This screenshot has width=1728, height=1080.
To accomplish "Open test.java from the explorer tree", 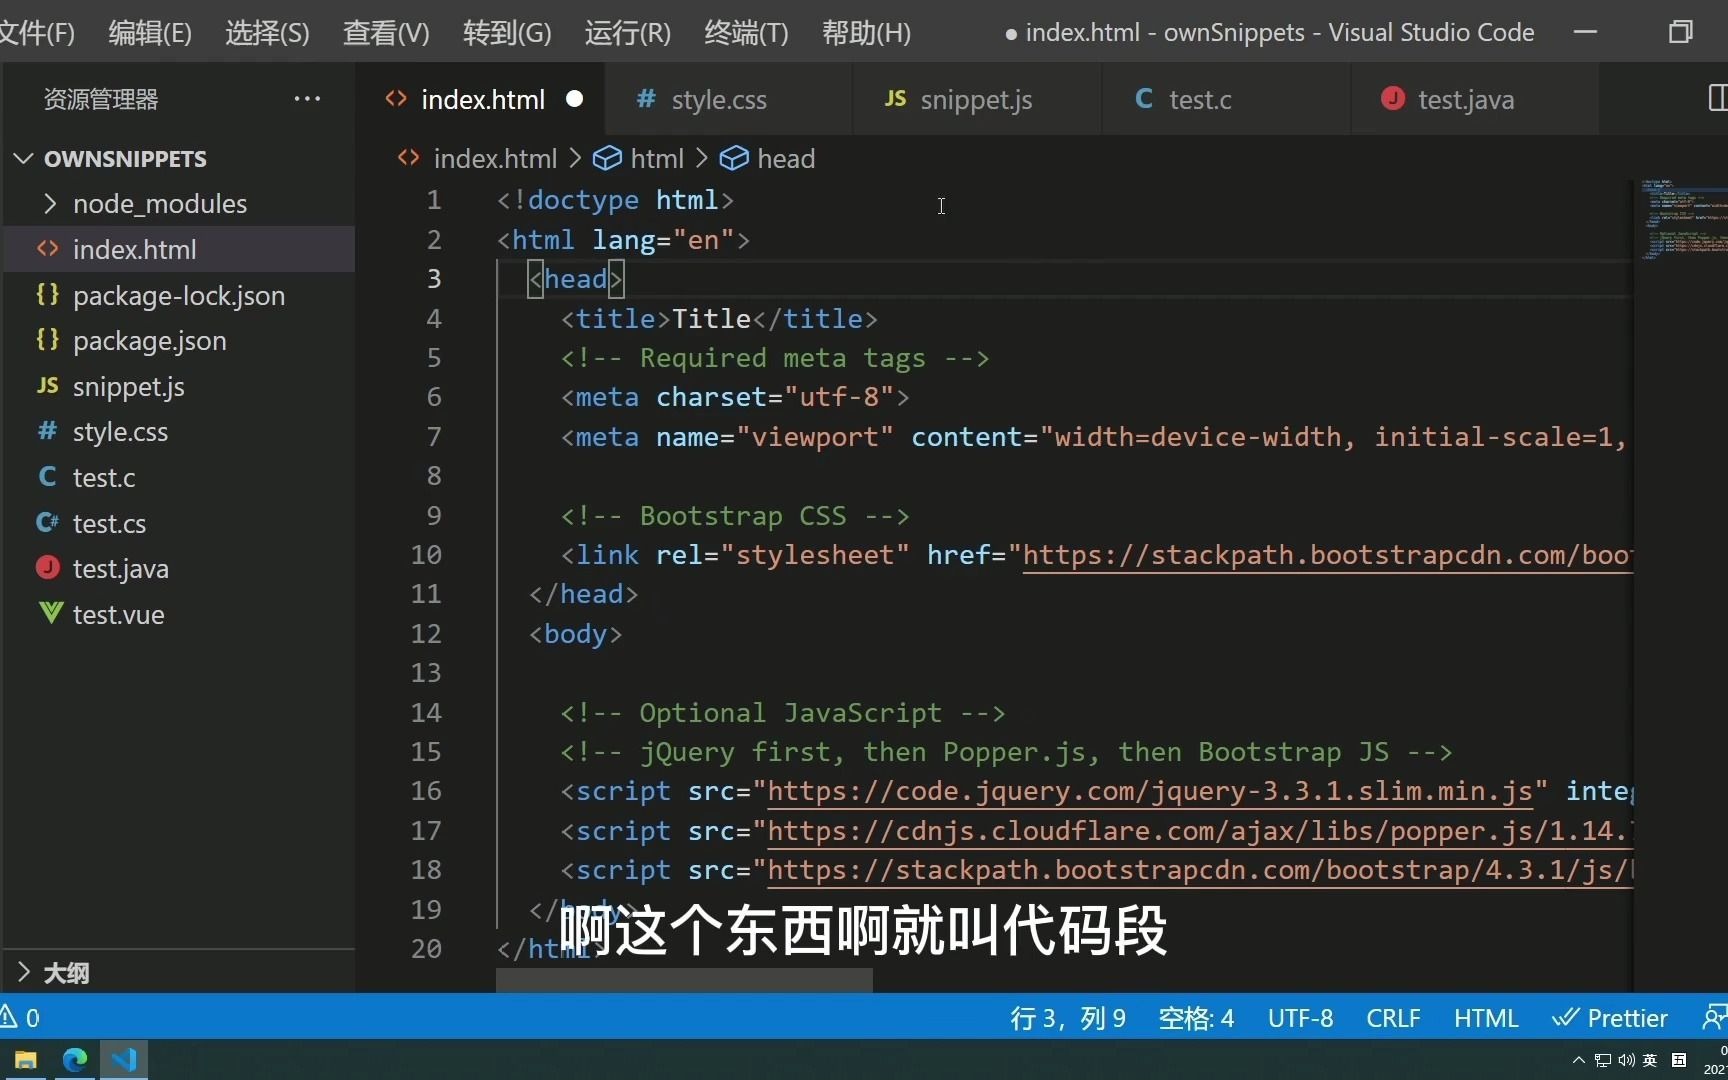I will pos(178,568).
